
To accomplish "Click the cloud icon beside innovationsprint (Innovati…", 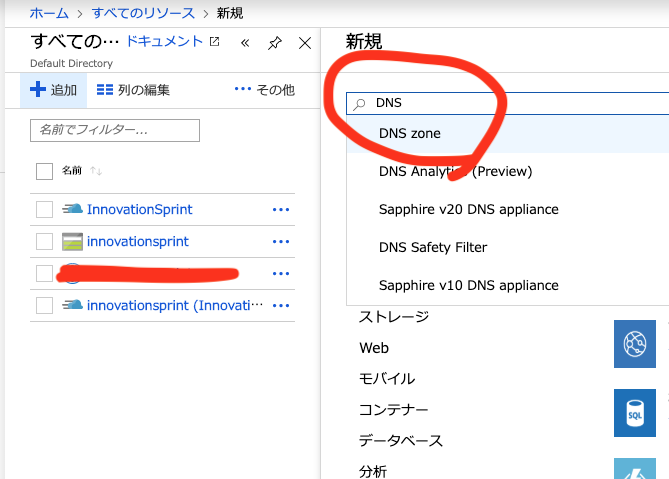I will pos(72,305).
